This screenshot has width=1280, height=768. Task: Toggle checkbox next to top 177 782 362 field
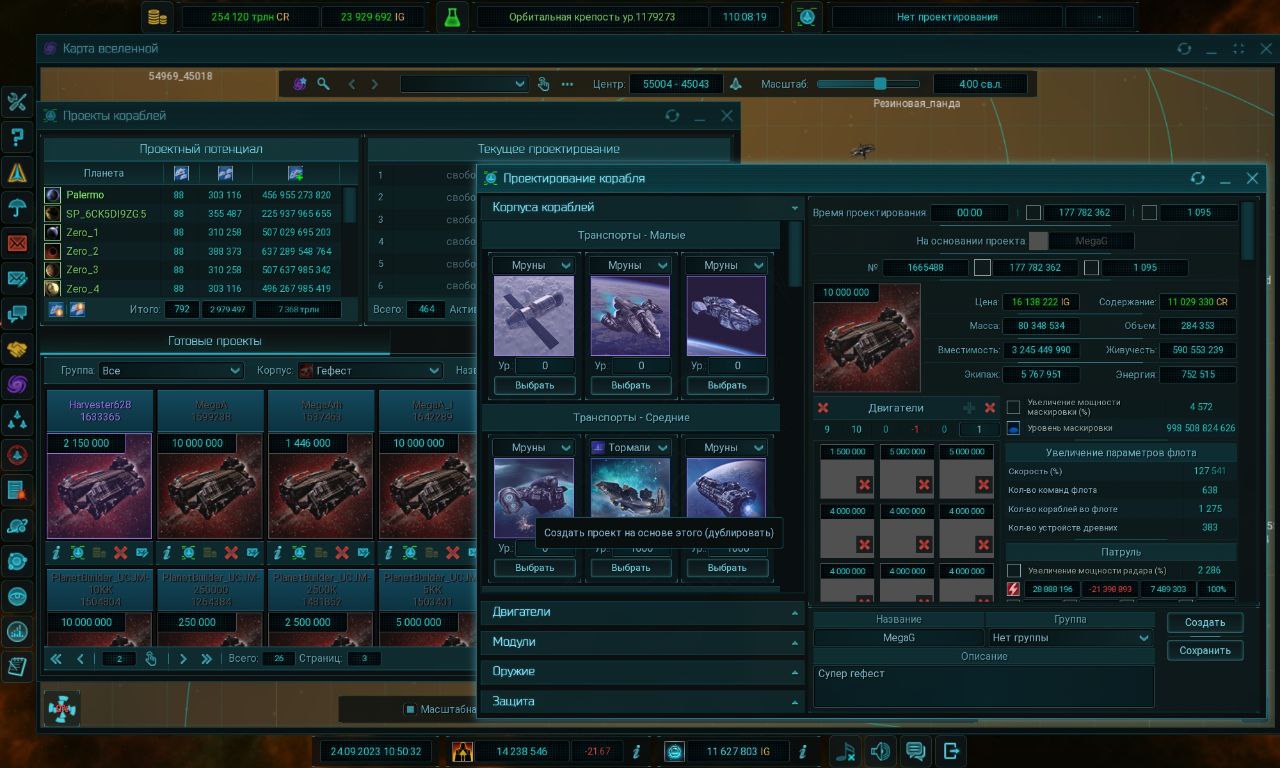click(1034, 213)
